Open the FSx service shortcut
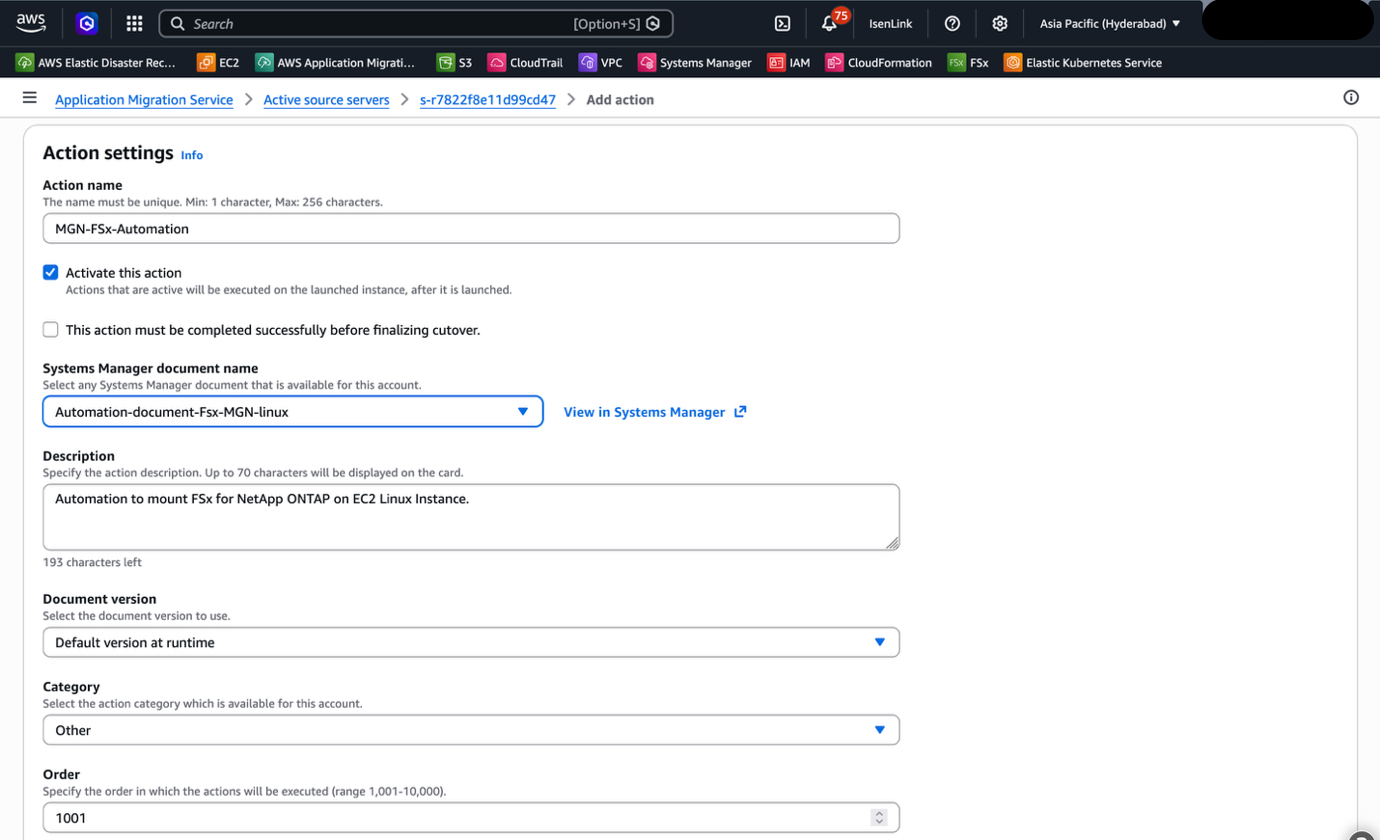The height and width of the screenshot is (840, 1380). click(968, 62)
